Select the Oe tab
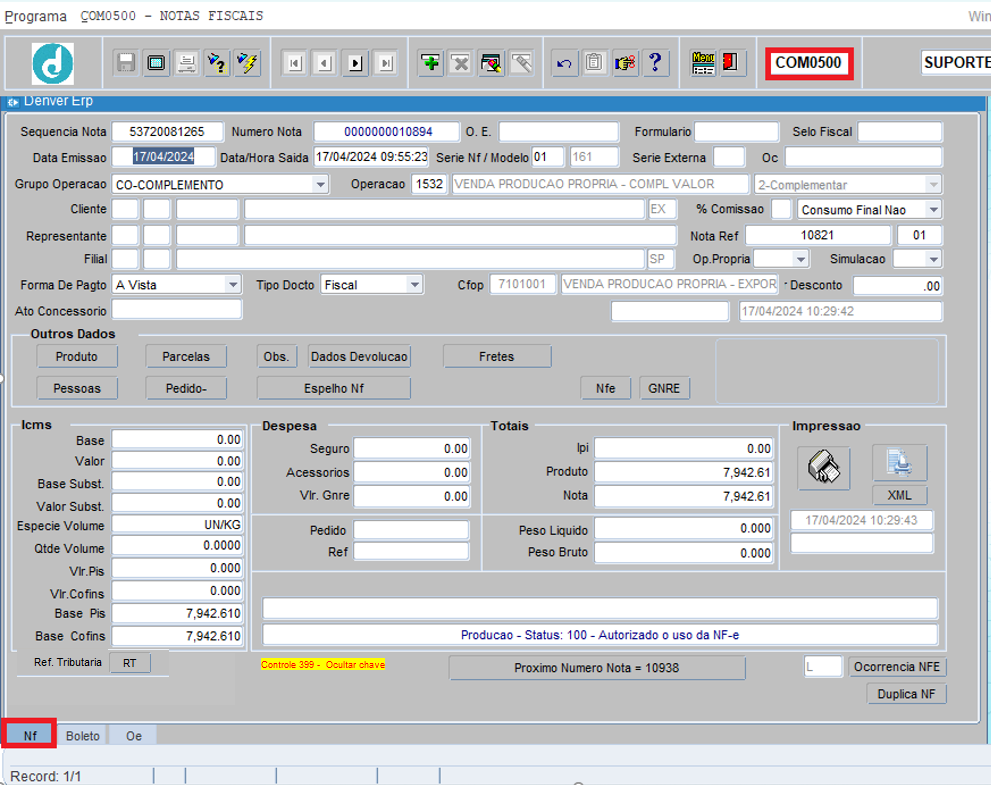The image size is (991, 785). (x=132, y=735)
